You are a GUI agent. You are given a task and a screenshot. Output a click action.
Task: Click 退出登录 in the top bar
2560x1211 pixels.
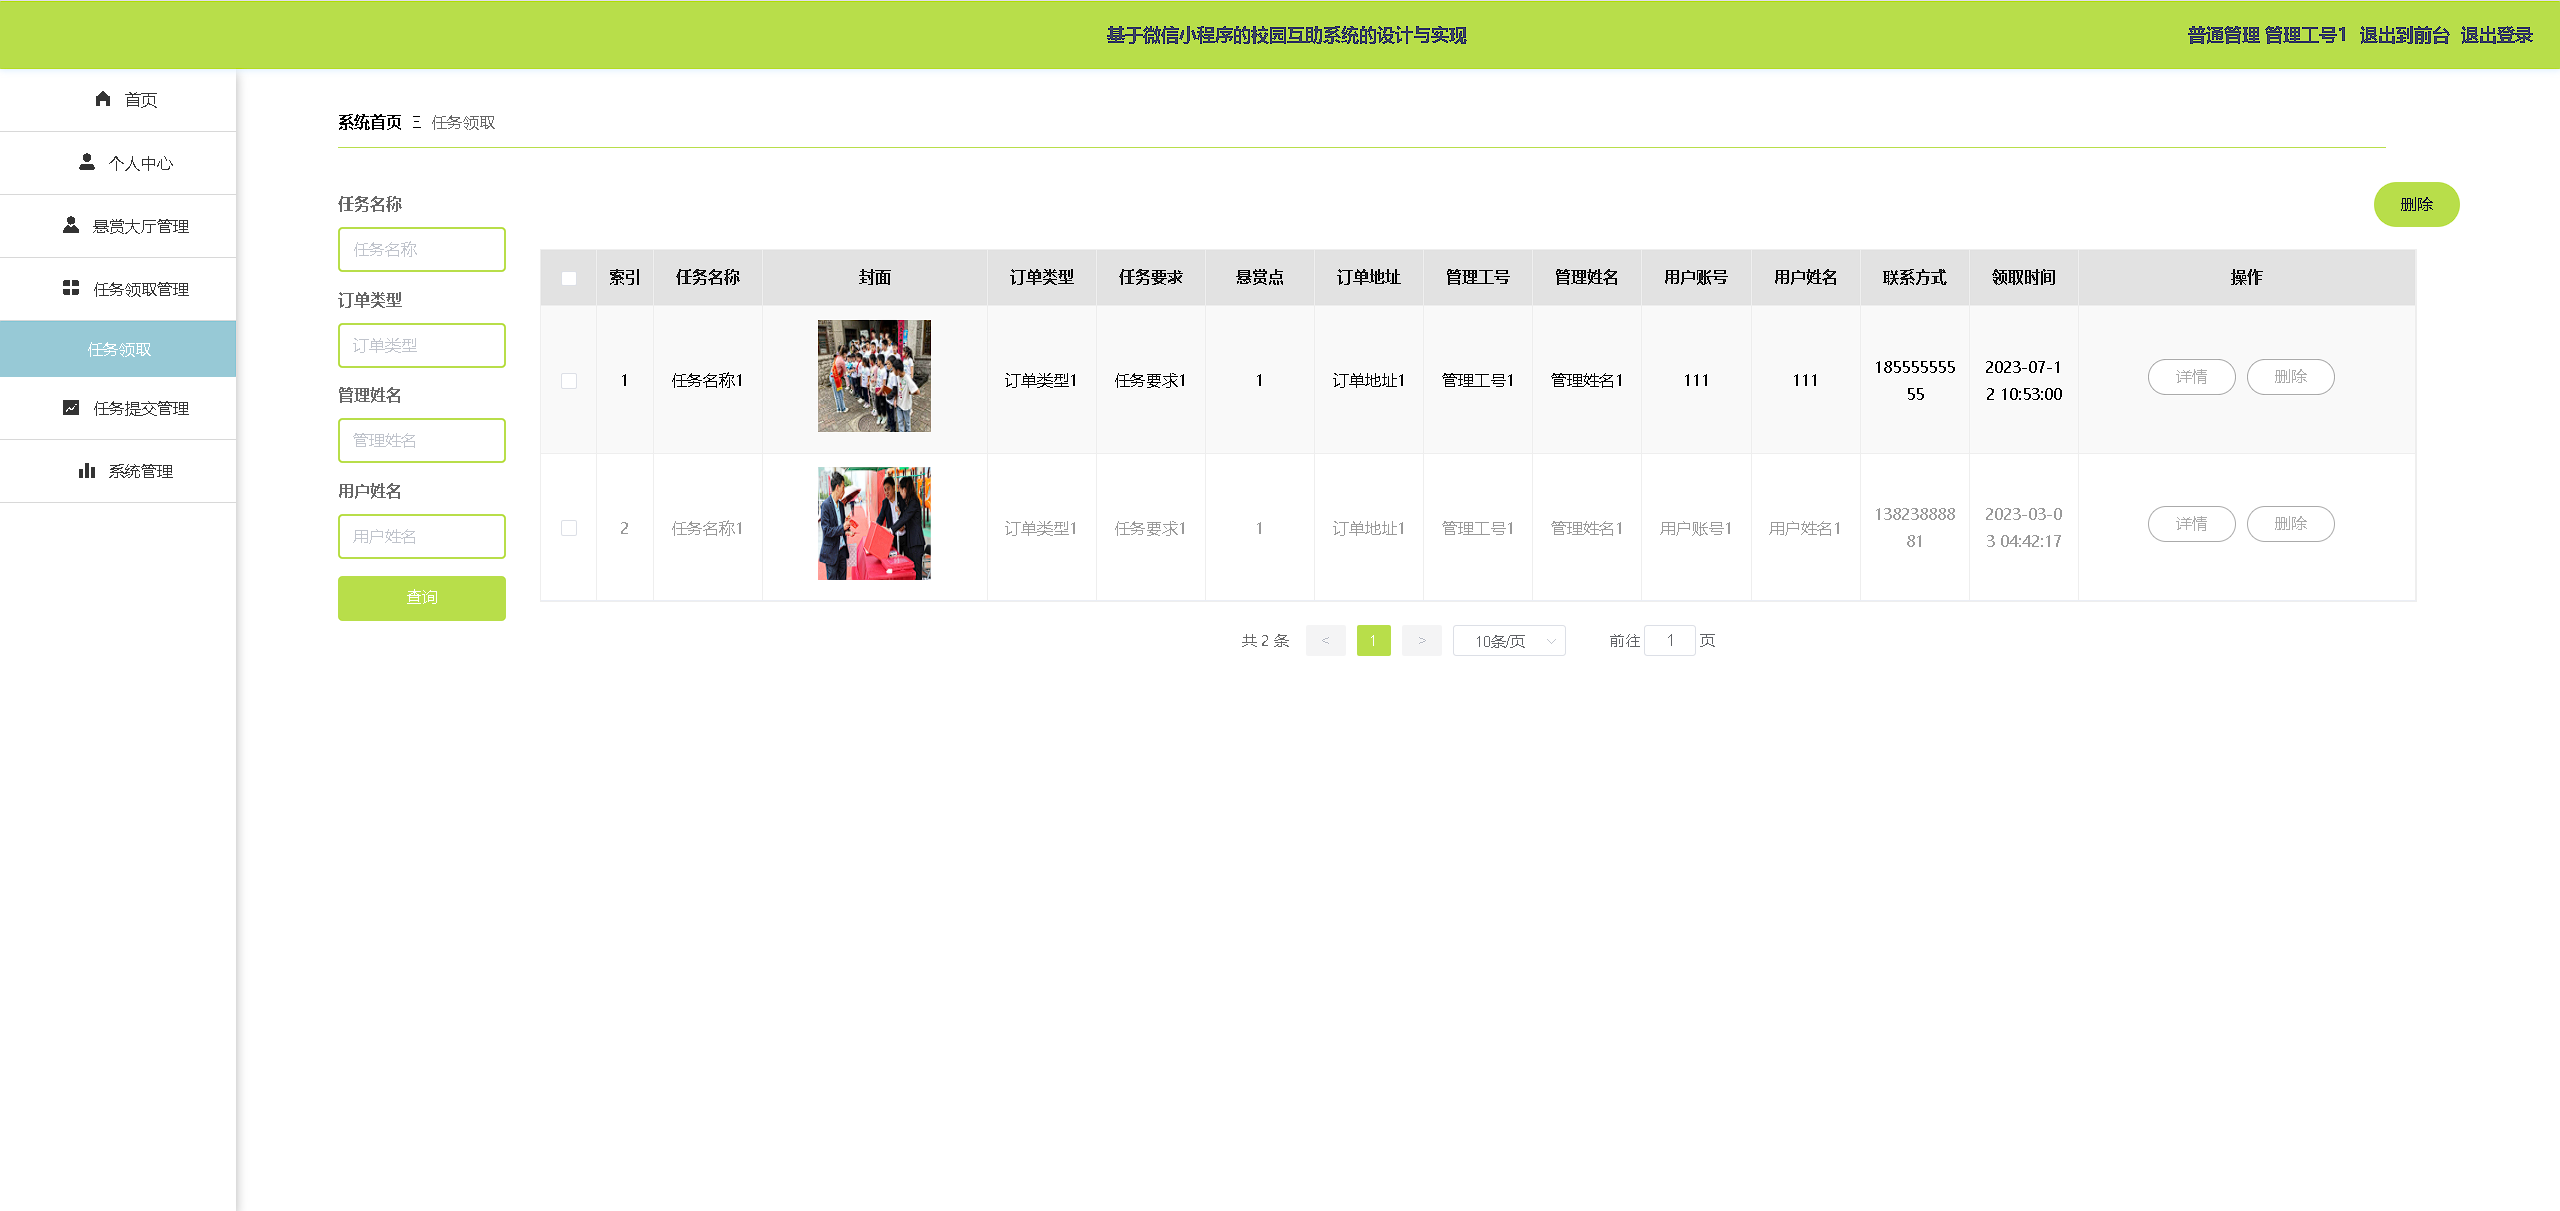click(x=2496, y=35)
